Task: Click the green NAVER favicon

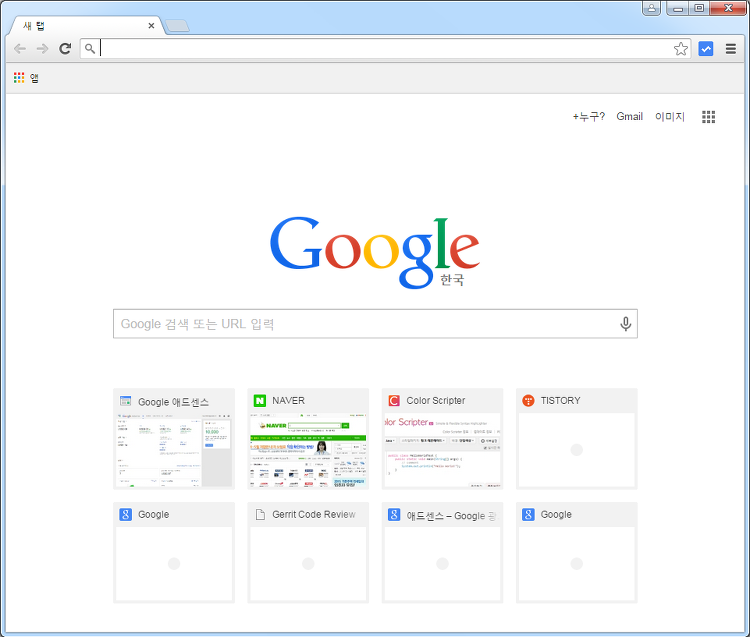Action: click(x=260, y=401)
